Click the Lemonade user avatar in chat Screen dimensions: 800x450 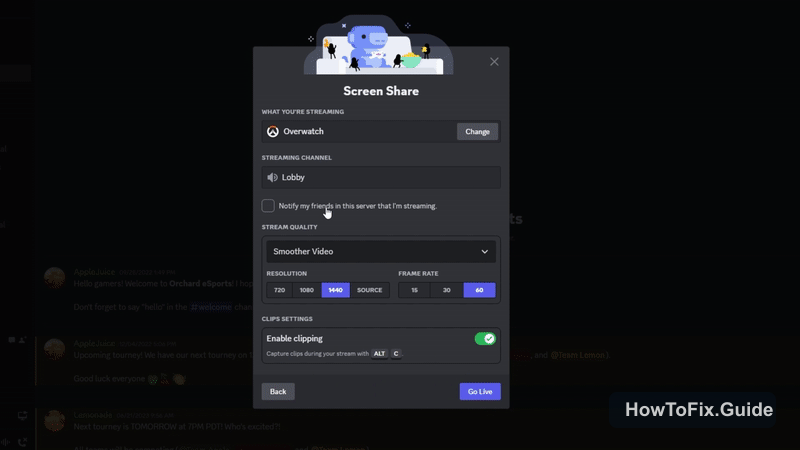pyautogui.click(x=55, y=421)
